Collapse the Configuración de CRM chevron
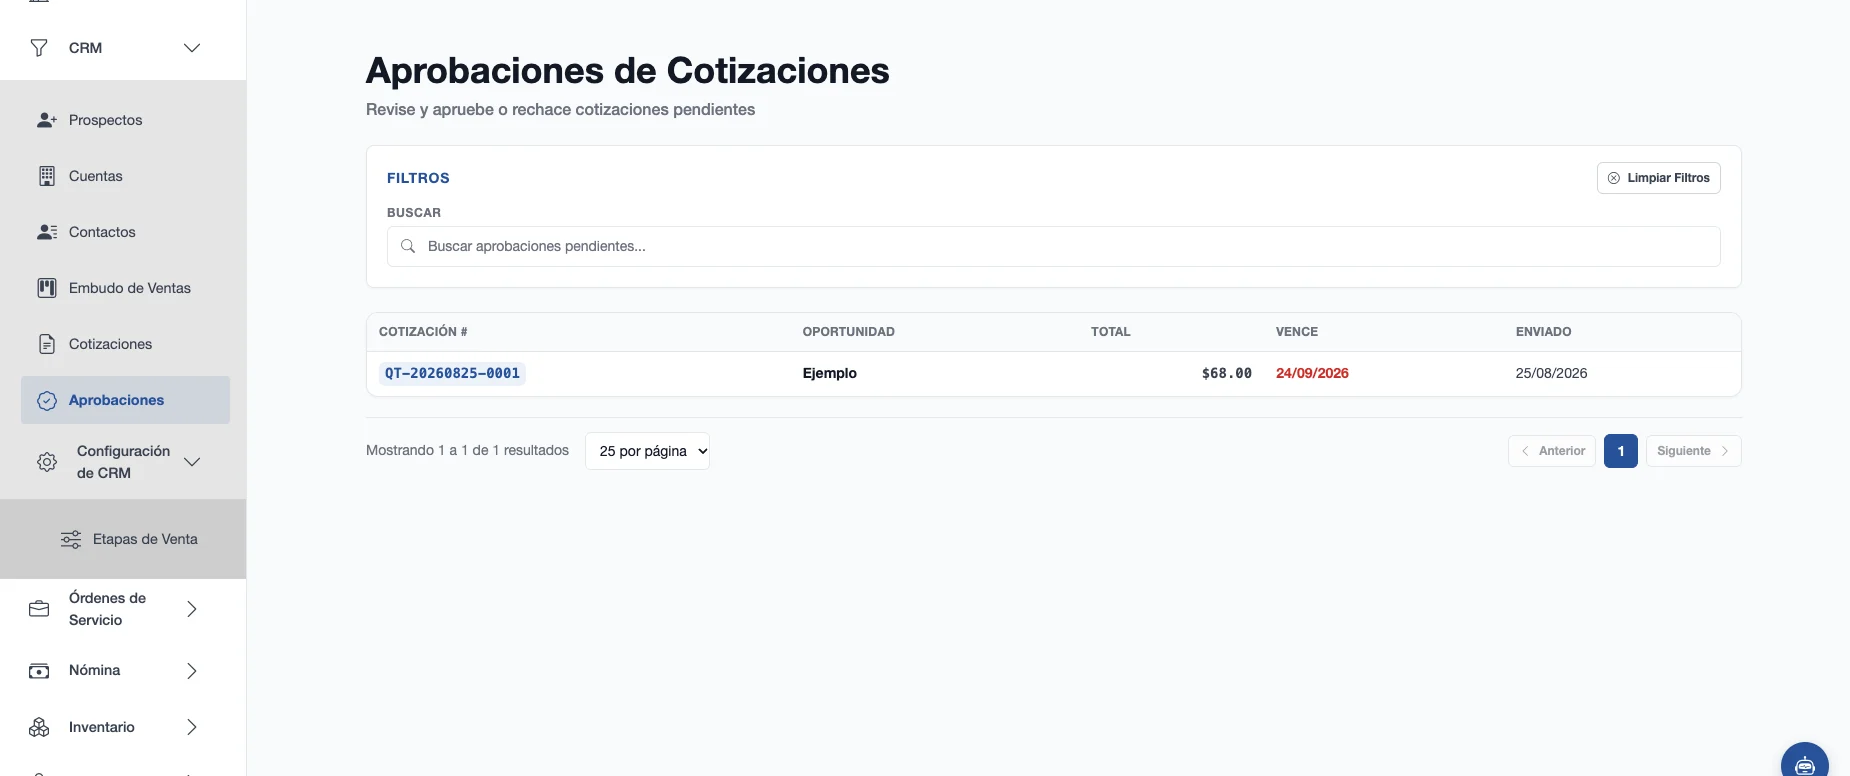 coord(192,462)
